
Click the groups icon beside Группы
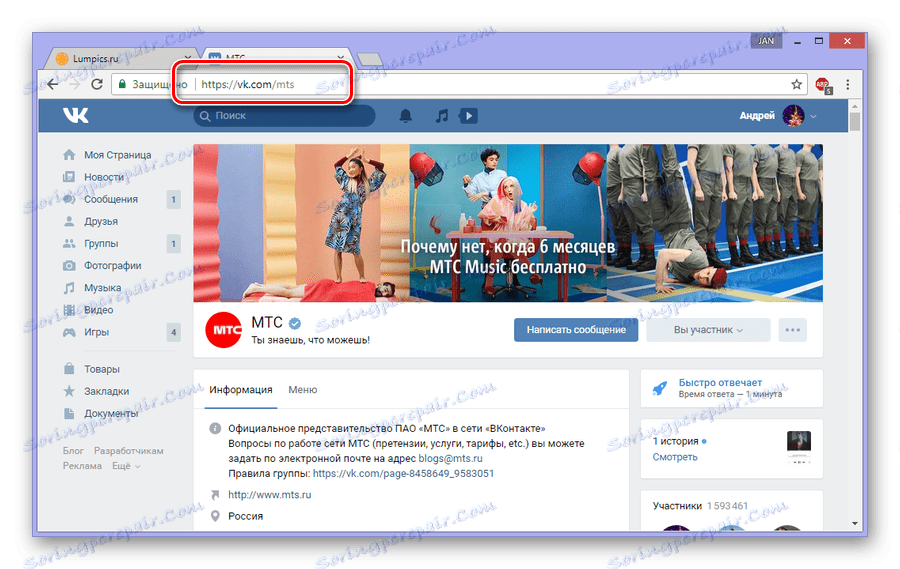(69, 243)
